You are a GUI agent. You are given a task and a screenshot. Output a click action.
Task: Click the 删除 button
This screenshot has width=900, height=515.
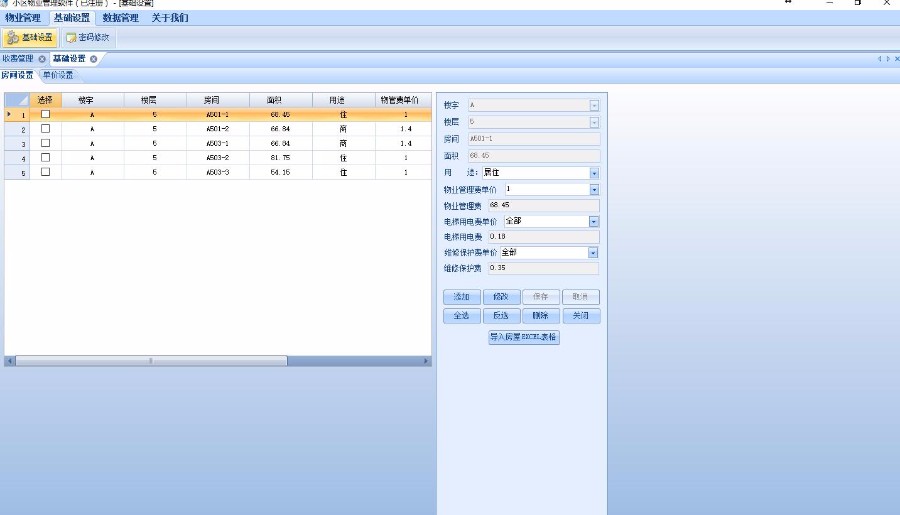[x=541, y=316]
